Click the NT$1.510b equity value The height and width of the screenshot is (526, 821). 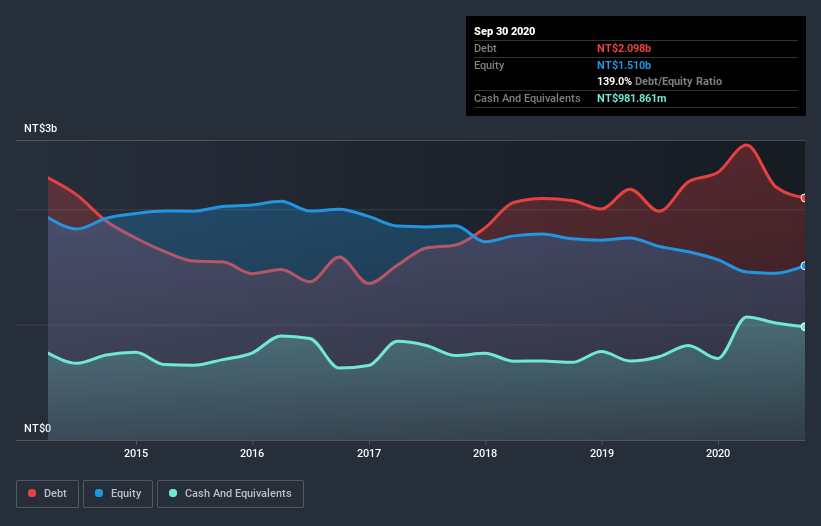point(624,65)
